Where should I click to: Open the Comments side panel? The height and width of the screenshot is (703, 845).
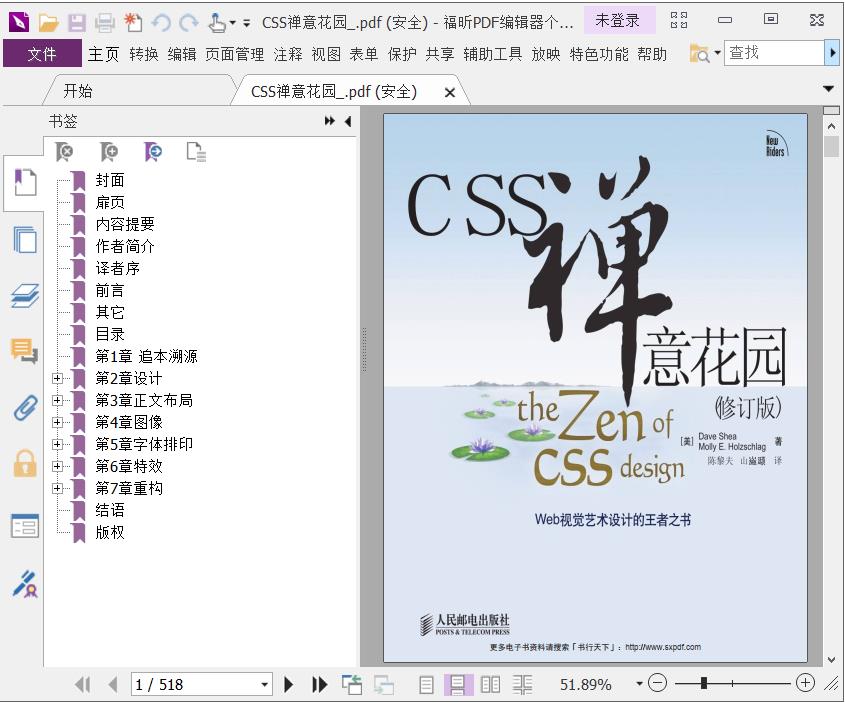pos(25,351)
